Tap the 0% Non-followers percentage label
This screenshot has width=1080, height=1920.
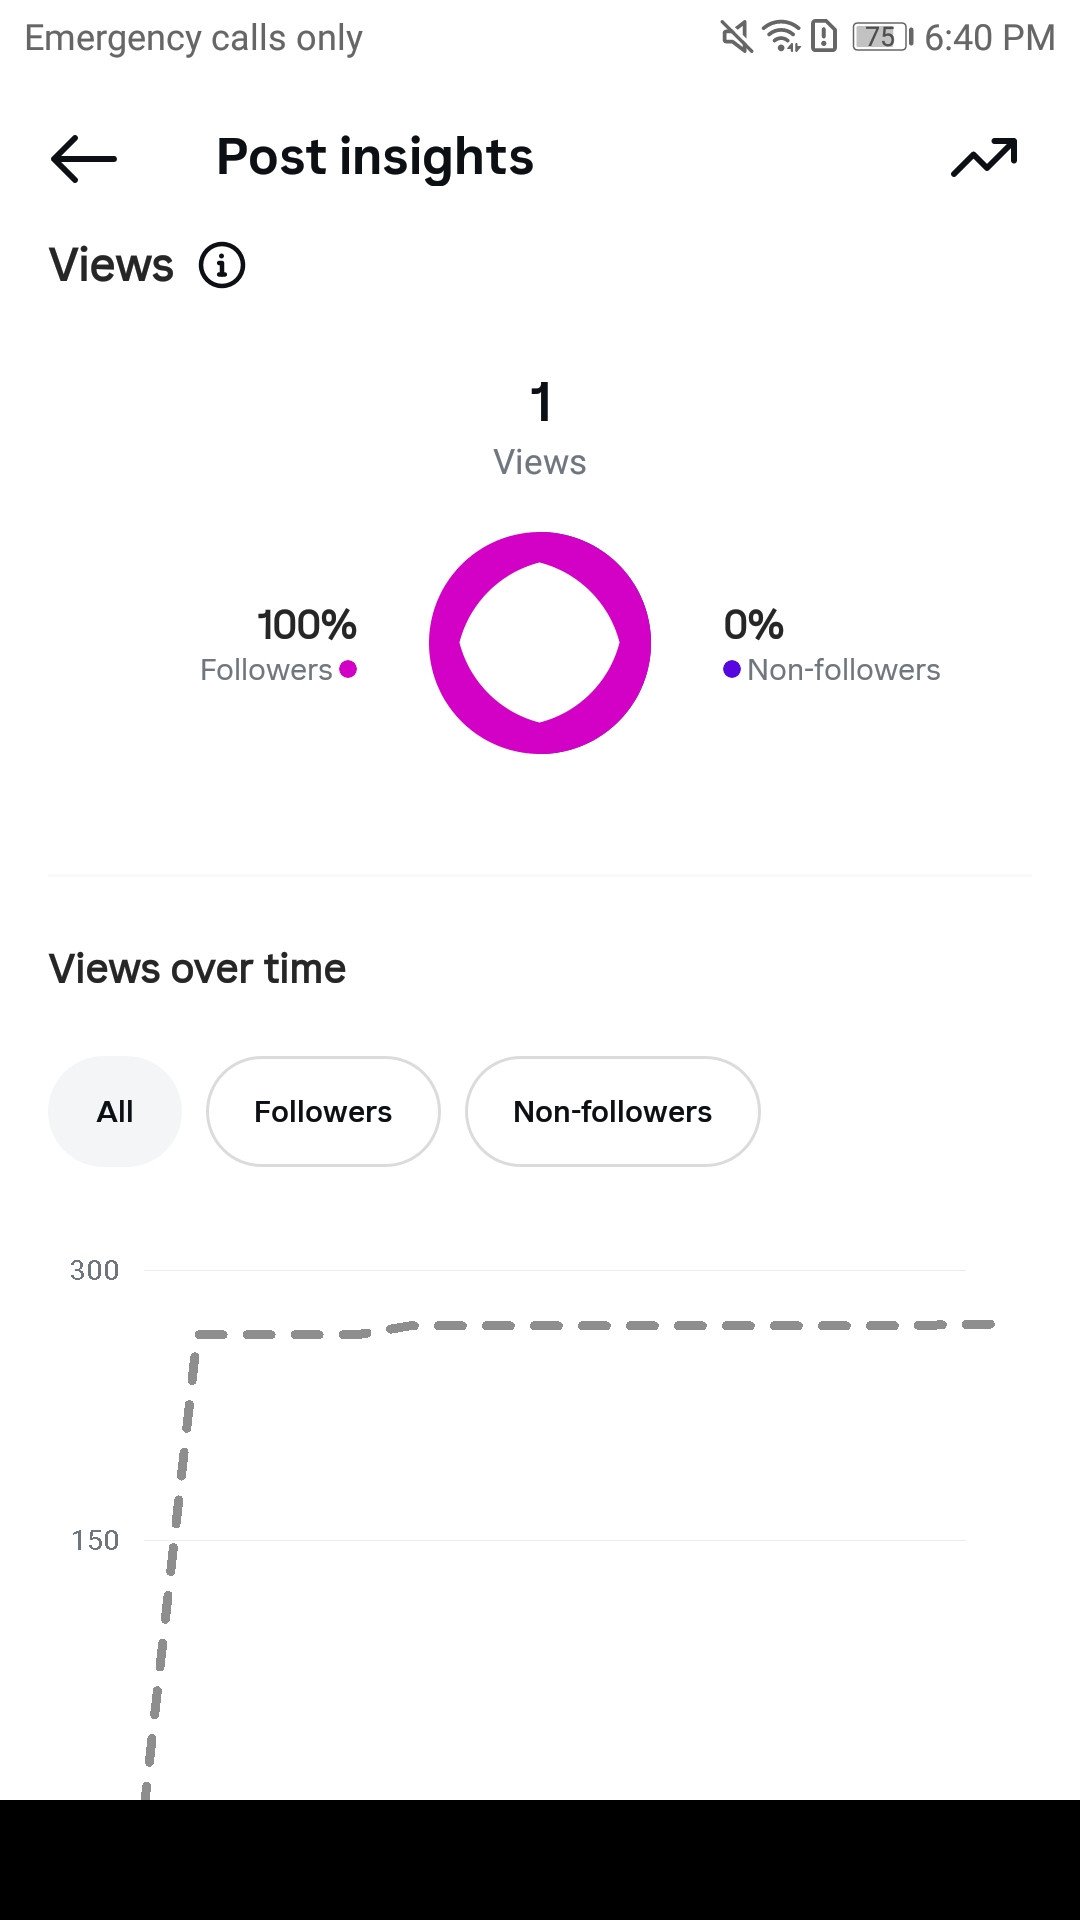tap(754, 625)
